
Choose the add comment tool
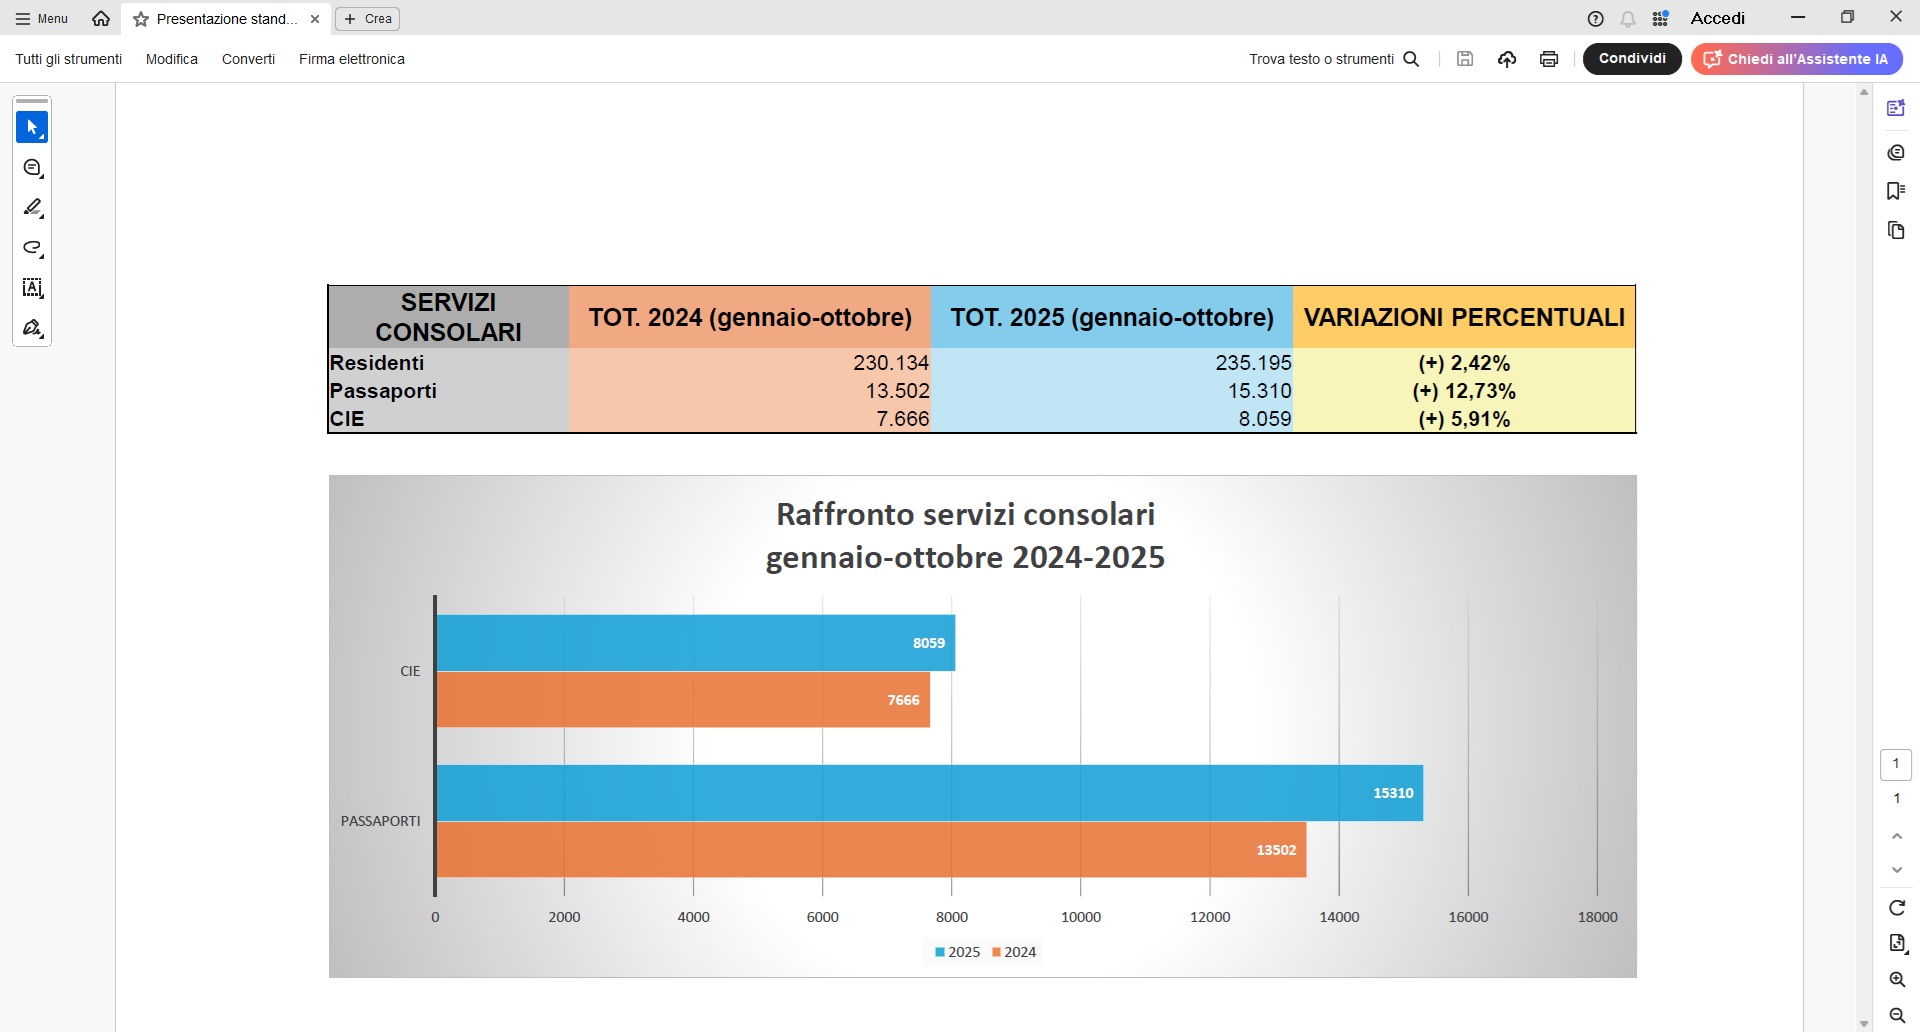coord(32,168)
